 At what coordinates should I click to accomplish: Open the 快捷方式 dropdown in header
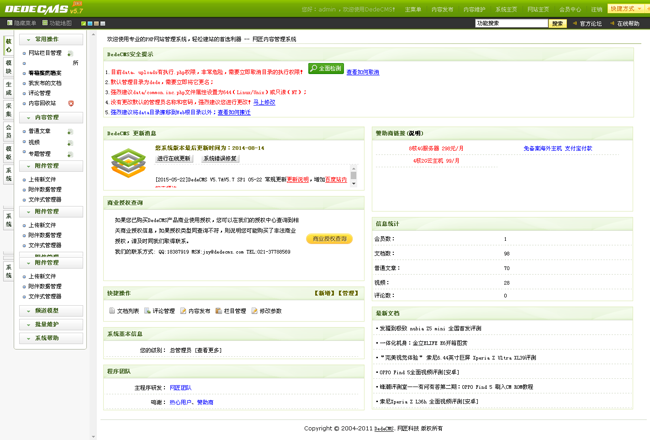click(626, 9)
